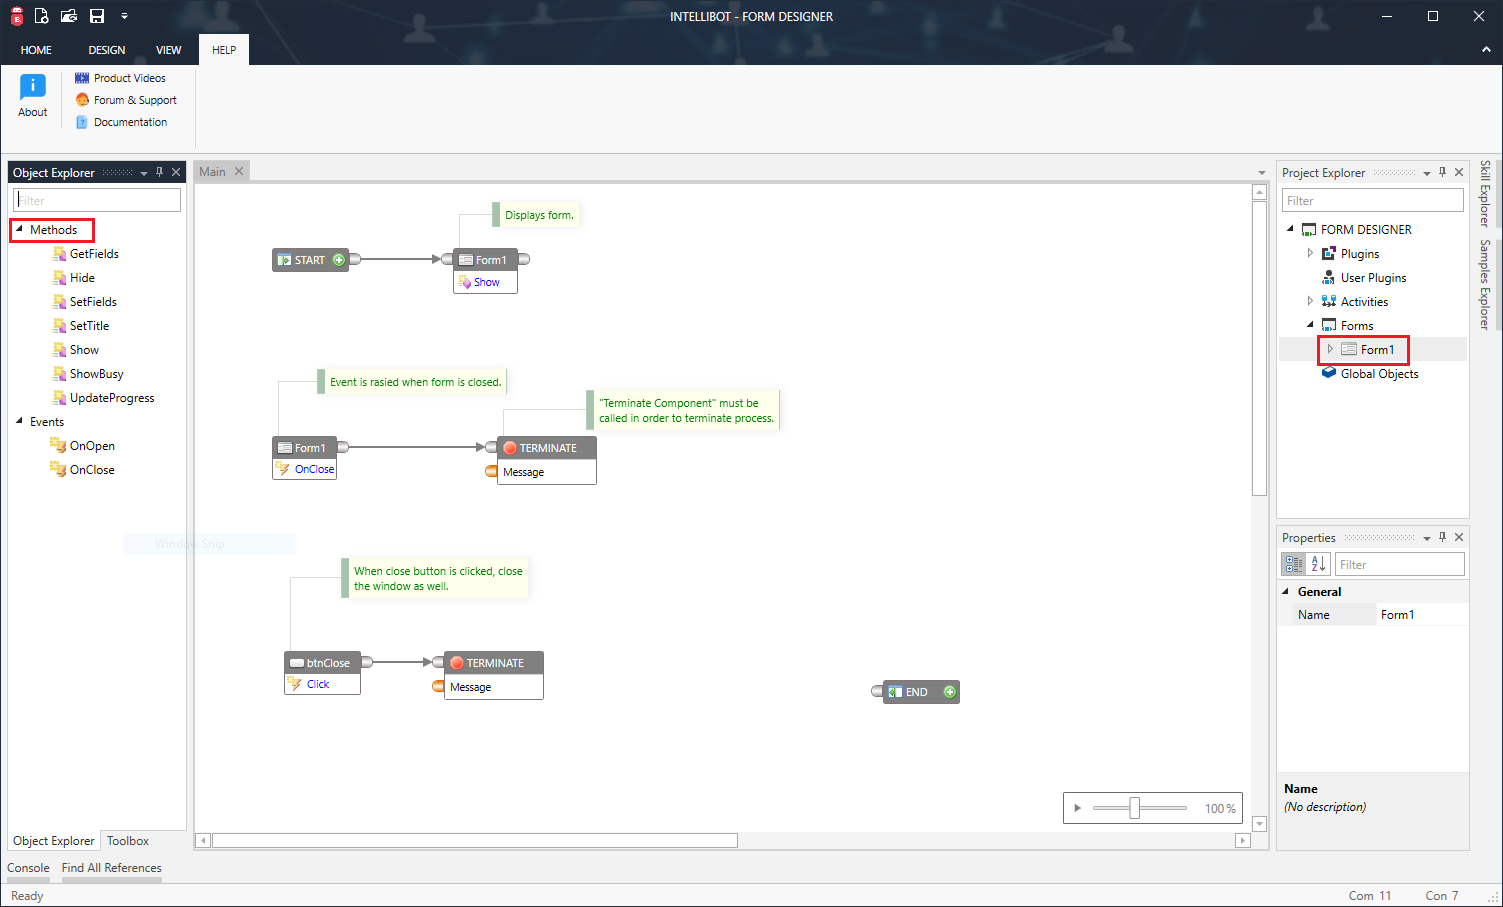The image size is (1503, 907).
Task: Open a new file from quick access toolbar
Action: pyautogui.click(x=41, y=15)
